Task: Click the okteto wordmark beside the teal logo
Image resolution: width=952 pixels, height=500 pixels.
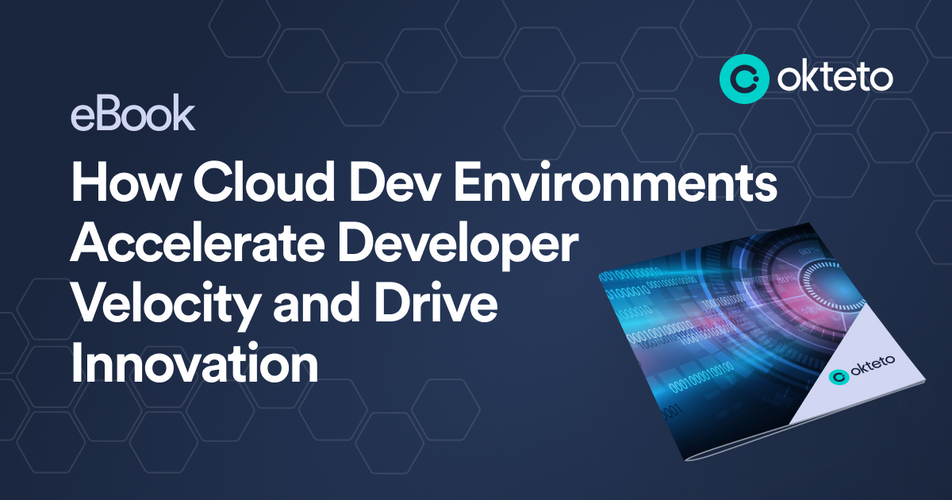Action: [835, 76]
